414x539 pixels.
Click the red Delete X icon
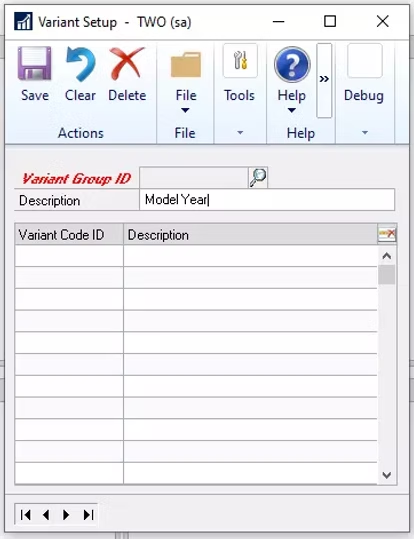tap(127, 63)
